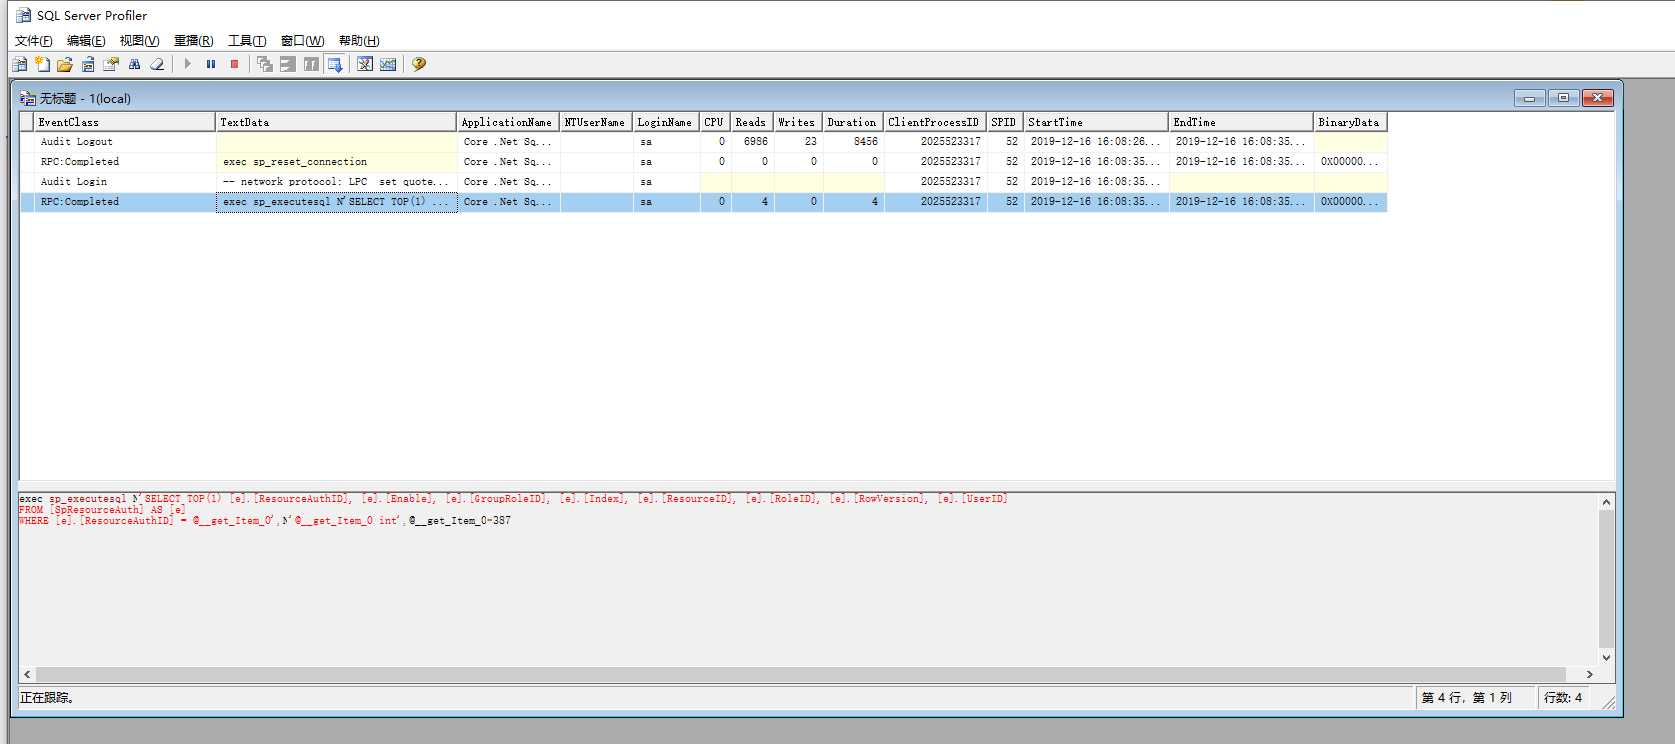Click the Writes column header
Viewport: 1675px width, 744px height.
coord(798,122)
